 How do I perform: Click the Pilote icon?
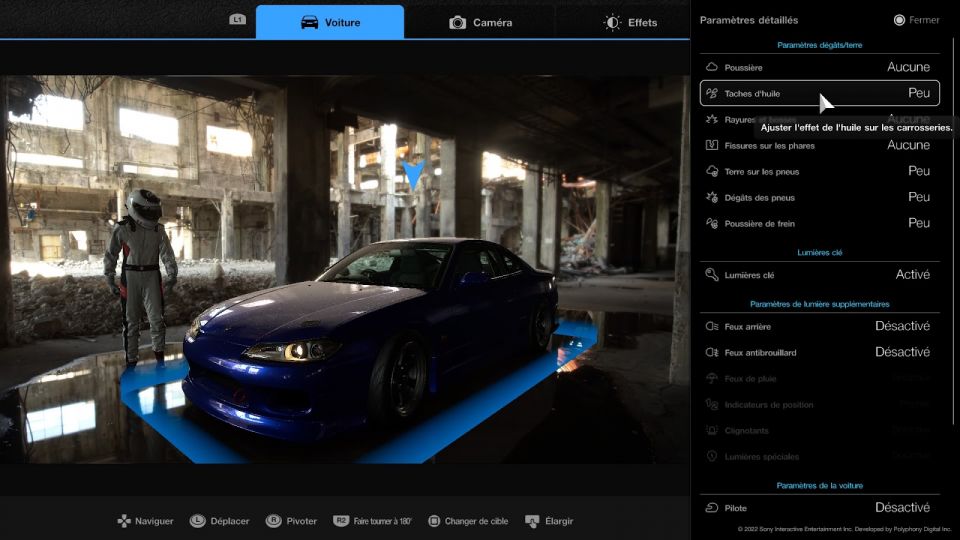711,508
